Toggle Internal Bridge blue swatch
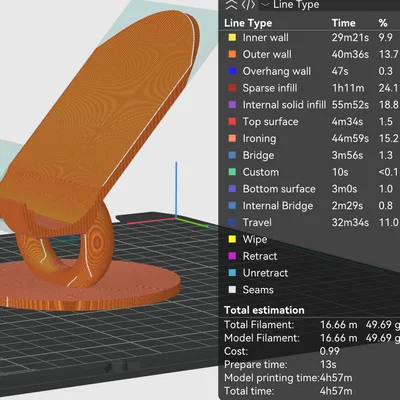The height and width of the screenshot is (400, 400). coord(232,205)
